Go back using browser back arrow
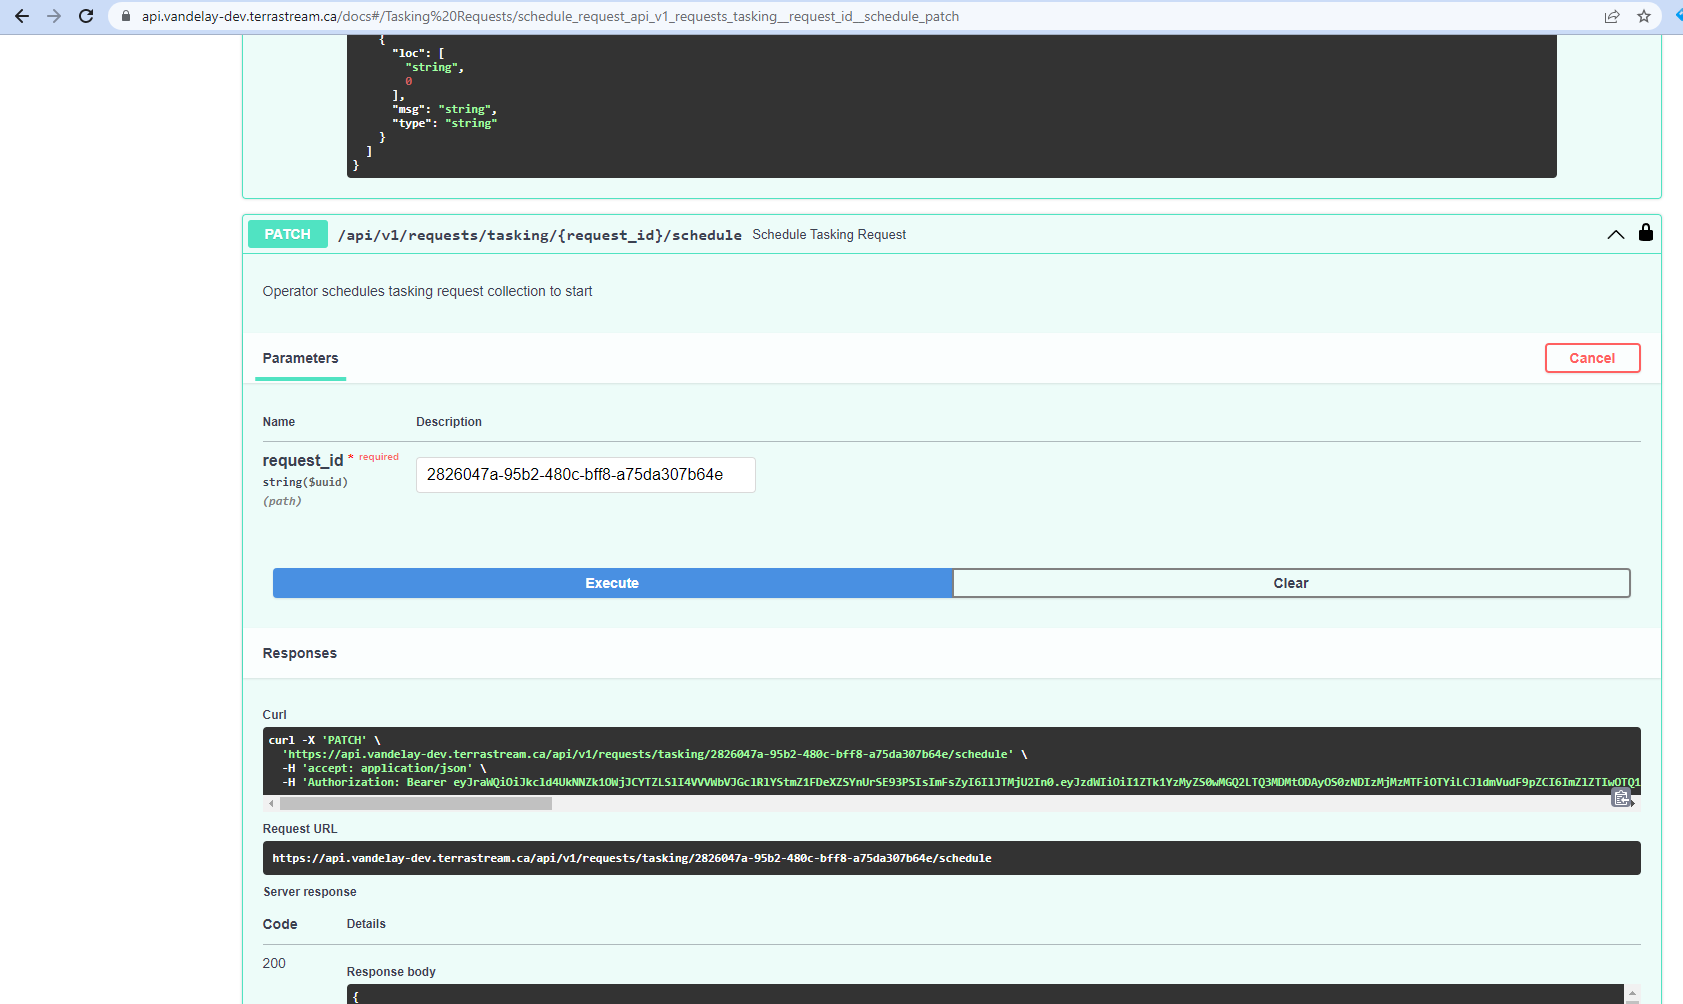 22,16
